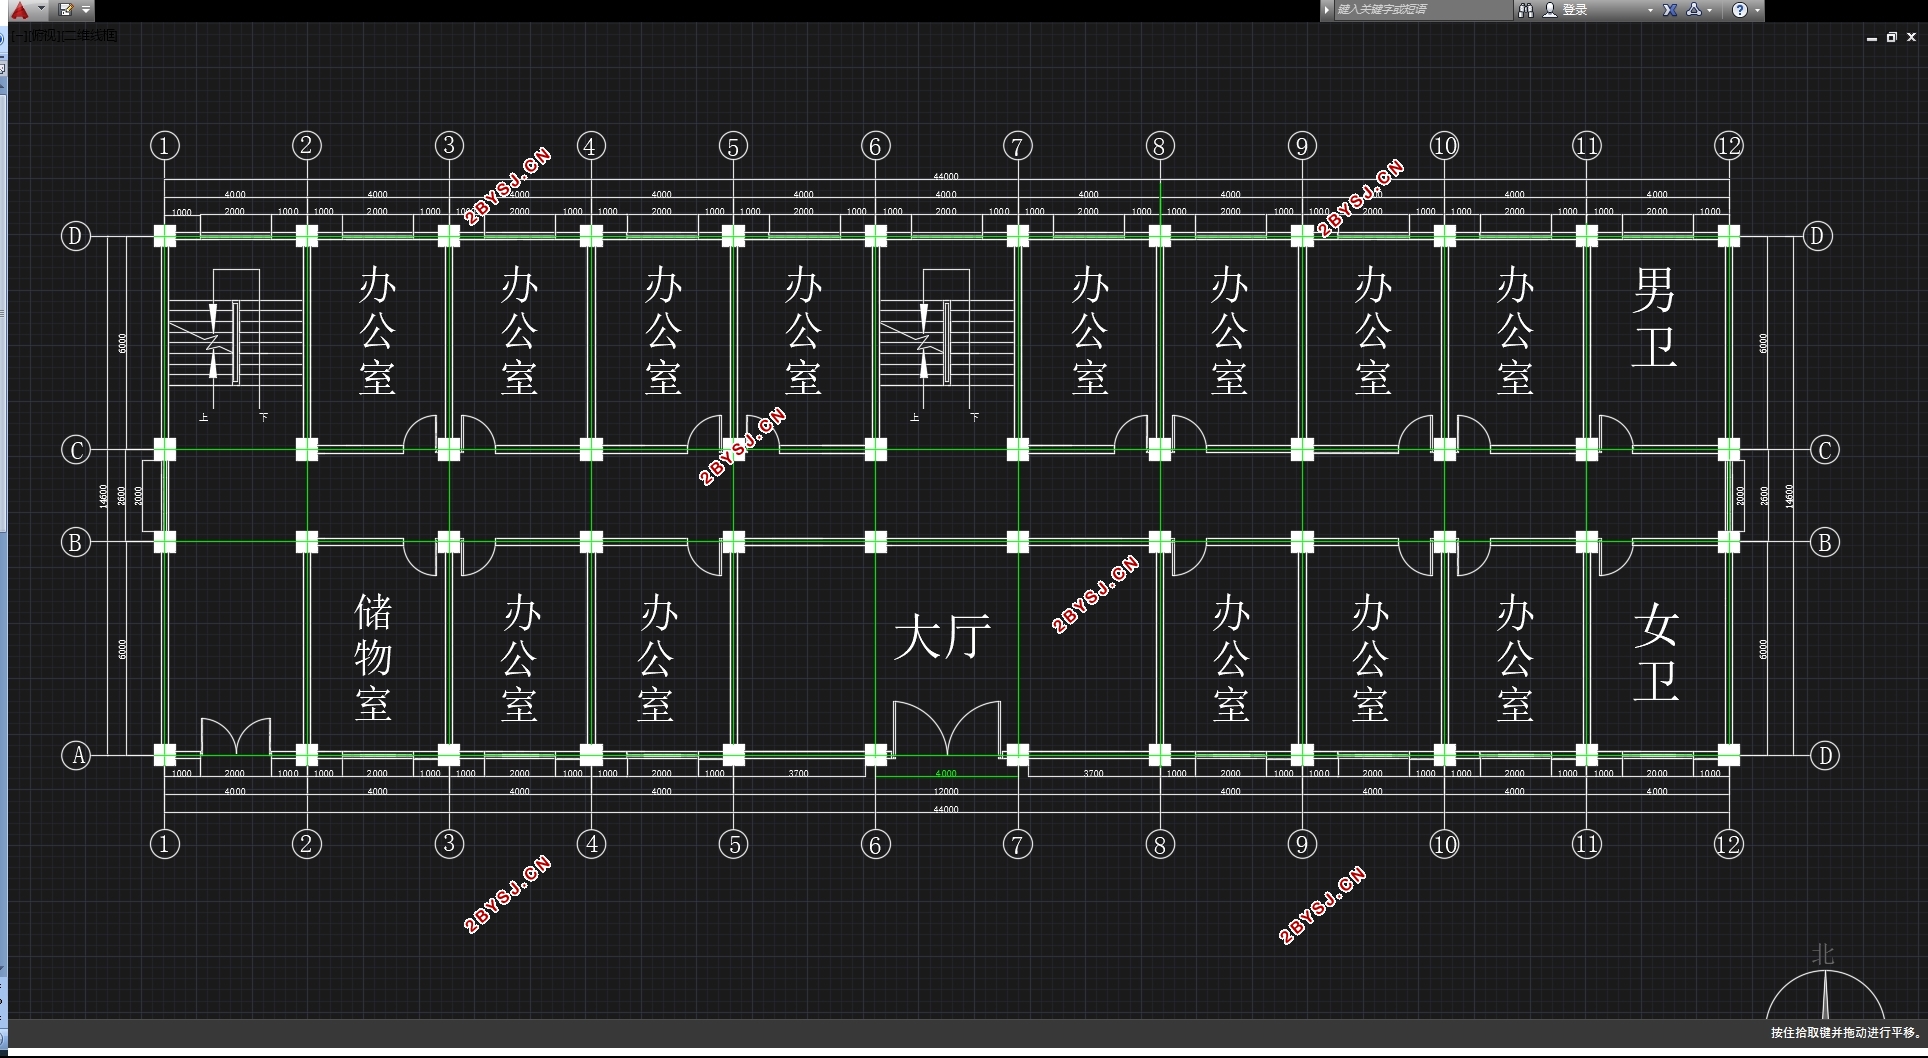Open the [-] viewport controls menu
Screen dimensions: 1928x1058
(x=20, y=36)
